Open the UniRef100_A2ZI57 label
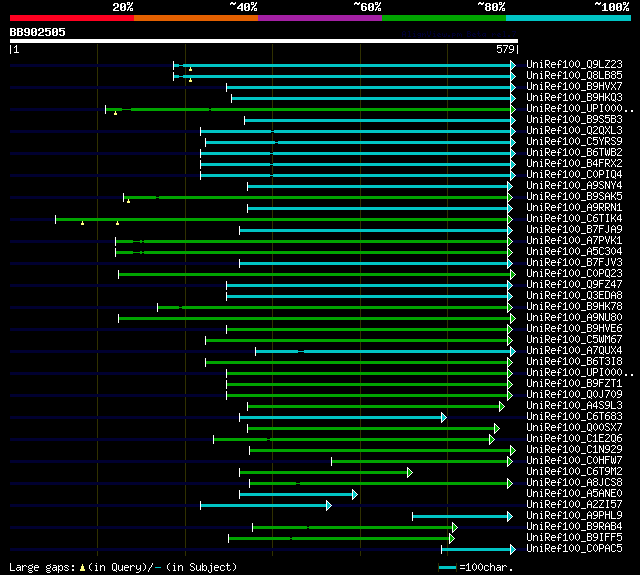The height and width of the screenshot is (575, 640). coord(574,505)
